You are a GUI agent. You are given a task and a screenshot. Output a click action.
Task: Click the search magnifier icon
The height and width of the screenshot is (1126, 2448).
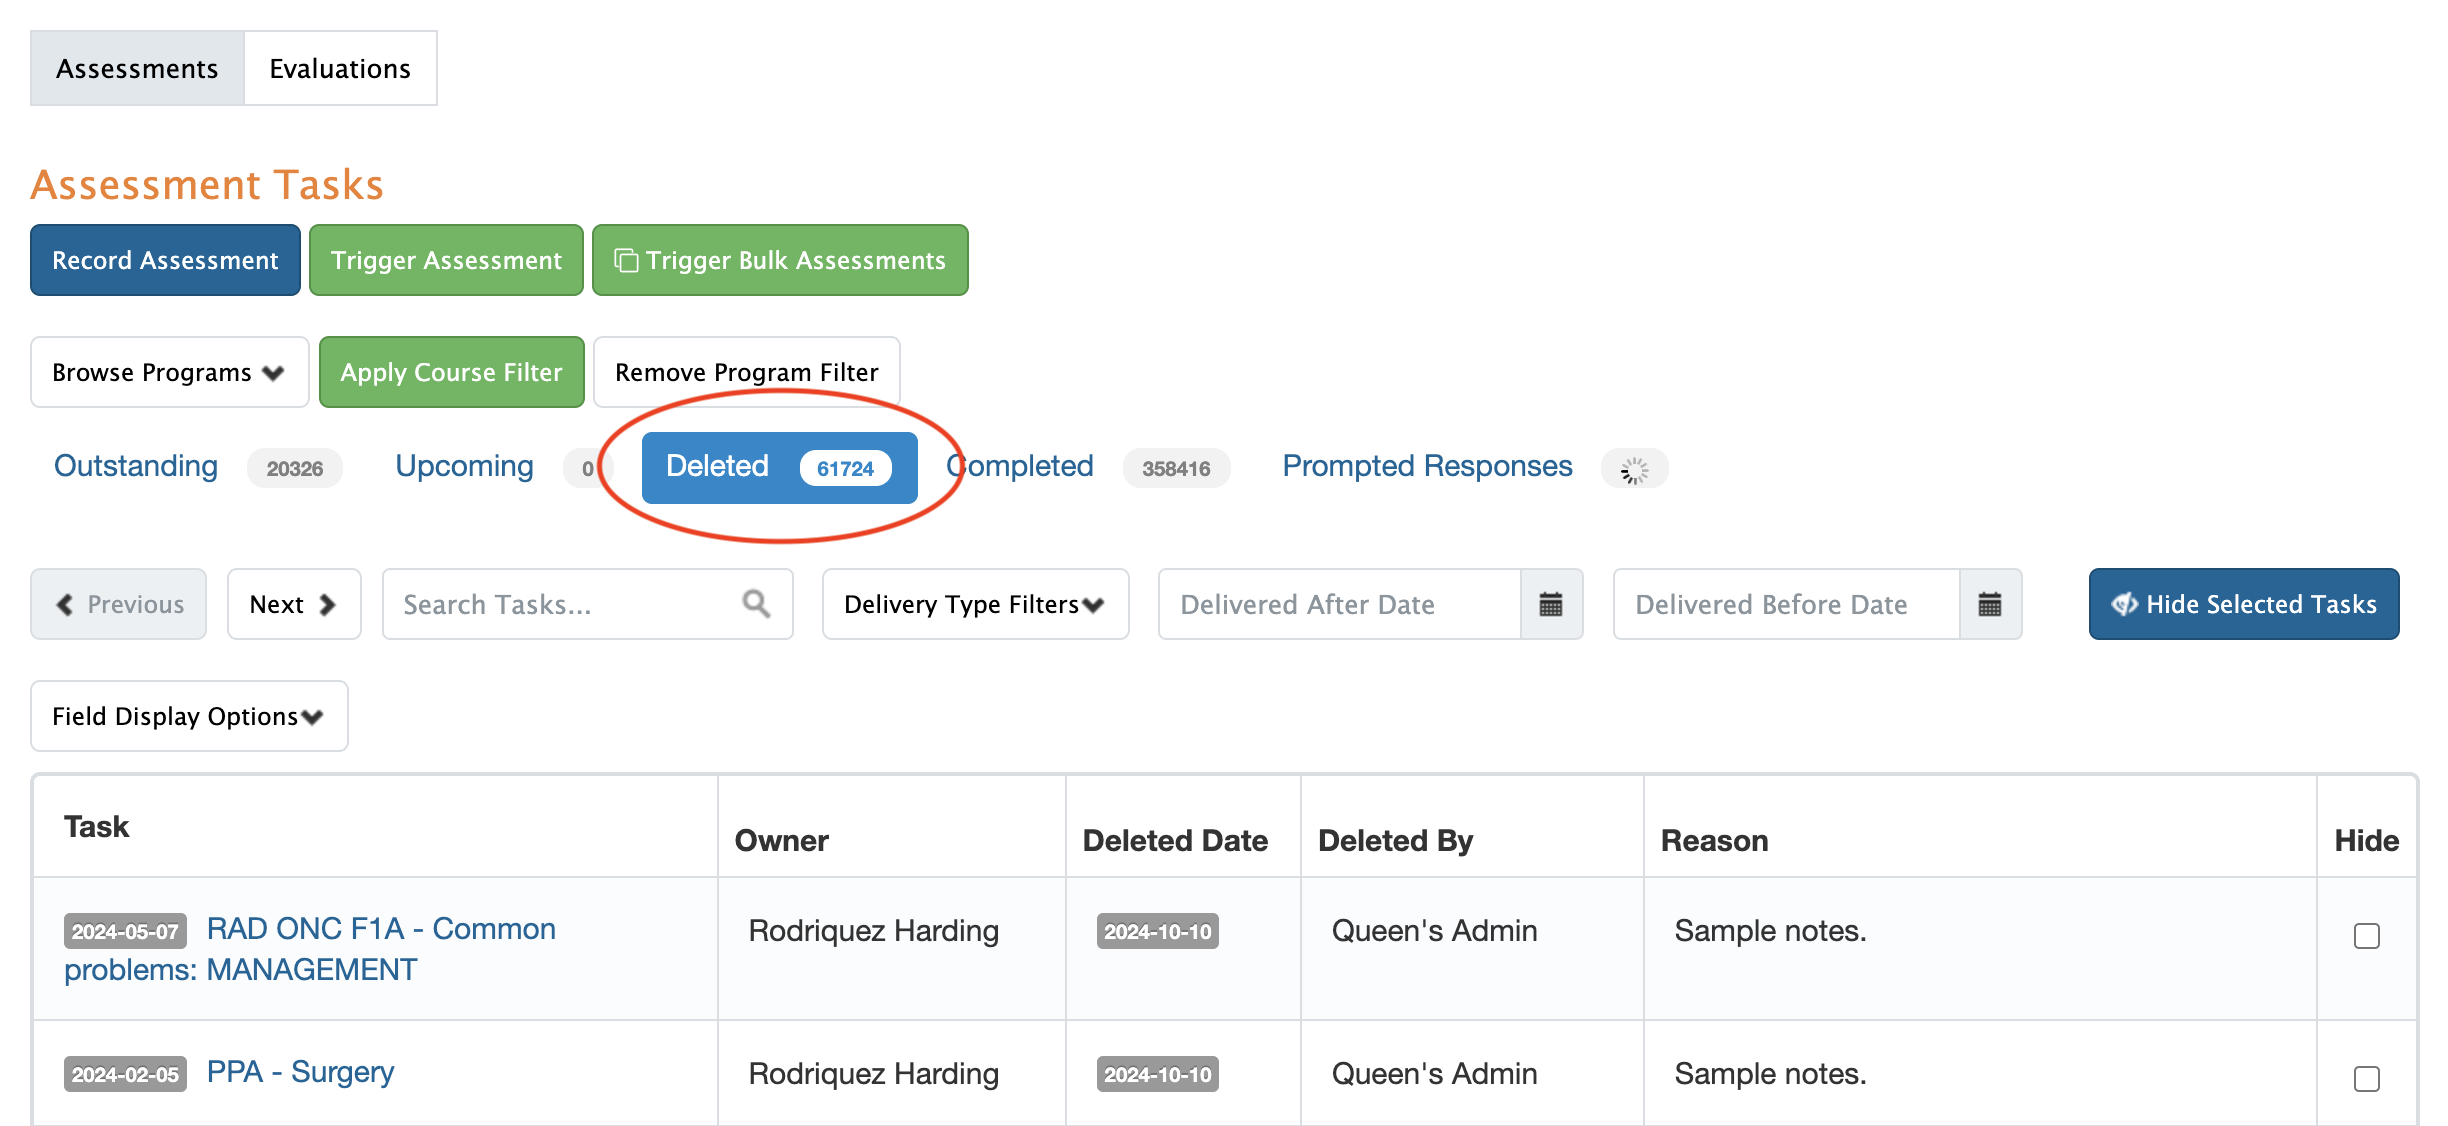click(756, 604)
